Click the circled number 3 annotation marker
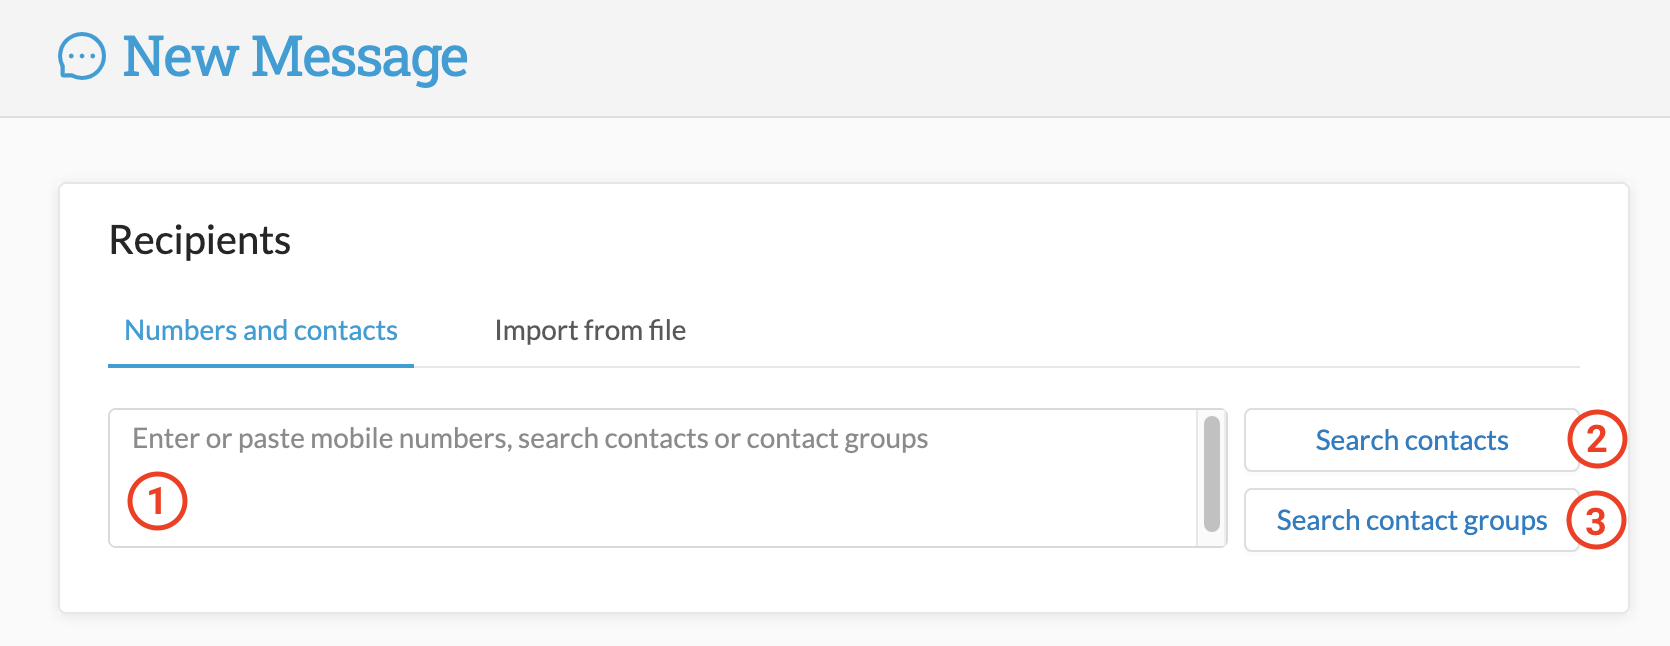The image size is (1670, 646). click(1596, 520)
